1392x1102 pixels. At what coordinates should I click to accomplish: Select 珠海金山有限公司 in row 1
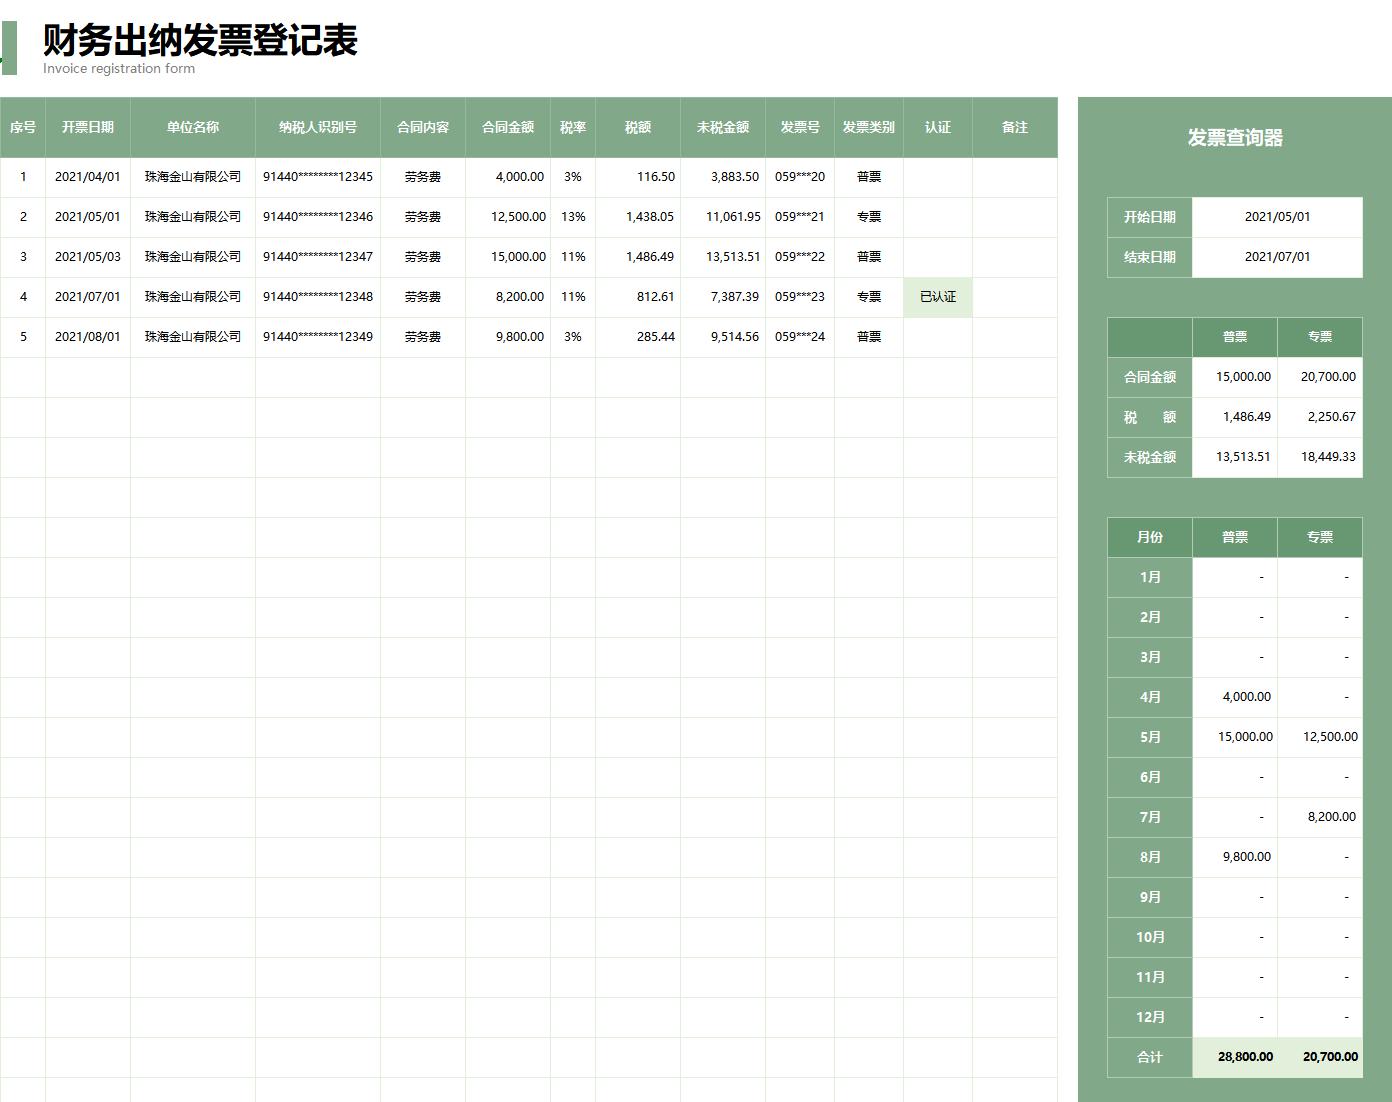tap(192, 176)
